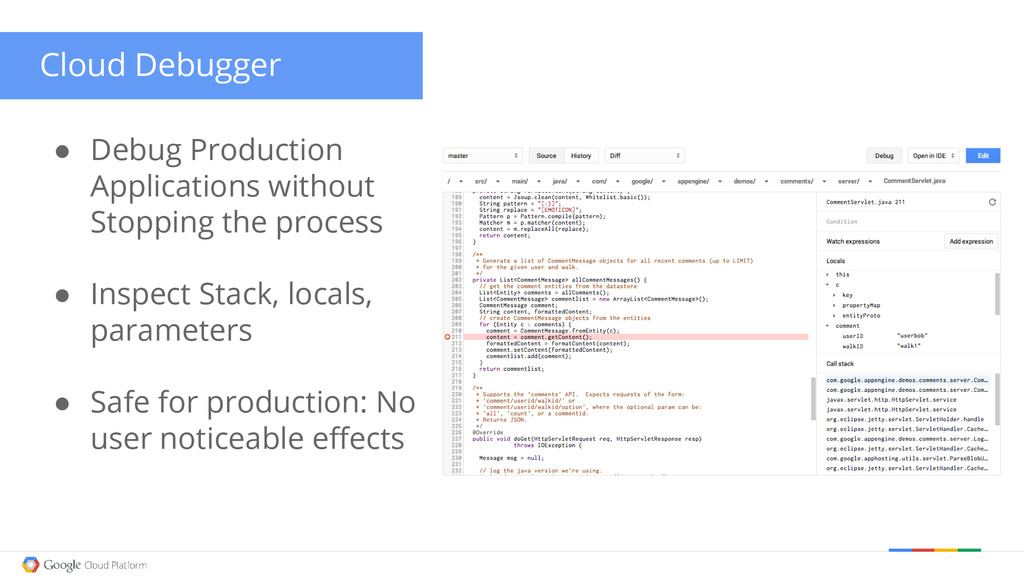Click the source code pane scrollbar

click(x=813, y=398)
